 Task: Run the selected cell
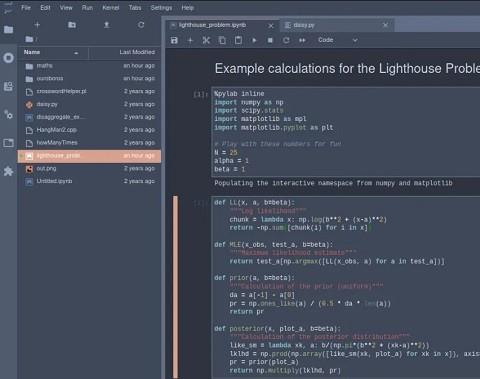tap(254, 40)
